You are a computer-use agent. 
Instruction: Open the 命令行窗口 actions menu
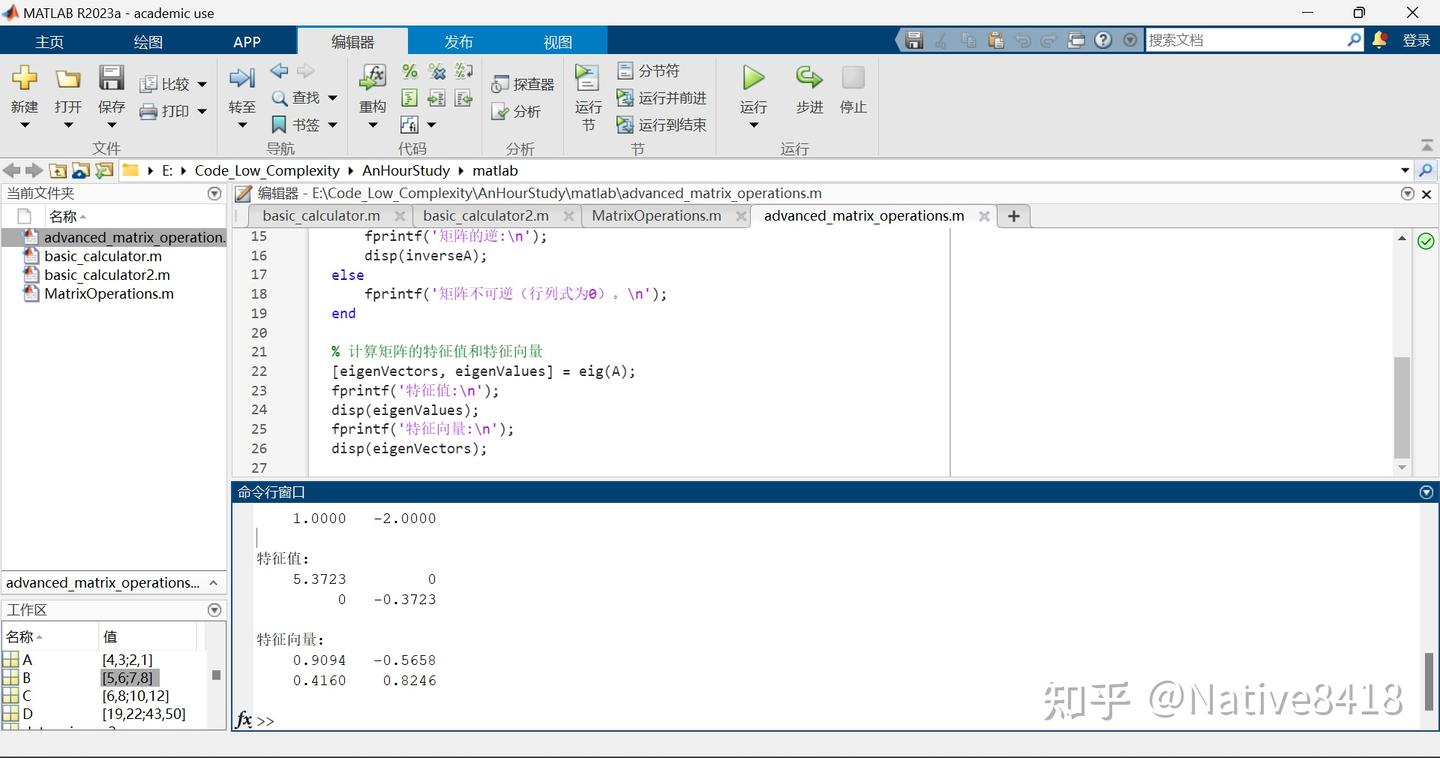tap(1426, 492)
